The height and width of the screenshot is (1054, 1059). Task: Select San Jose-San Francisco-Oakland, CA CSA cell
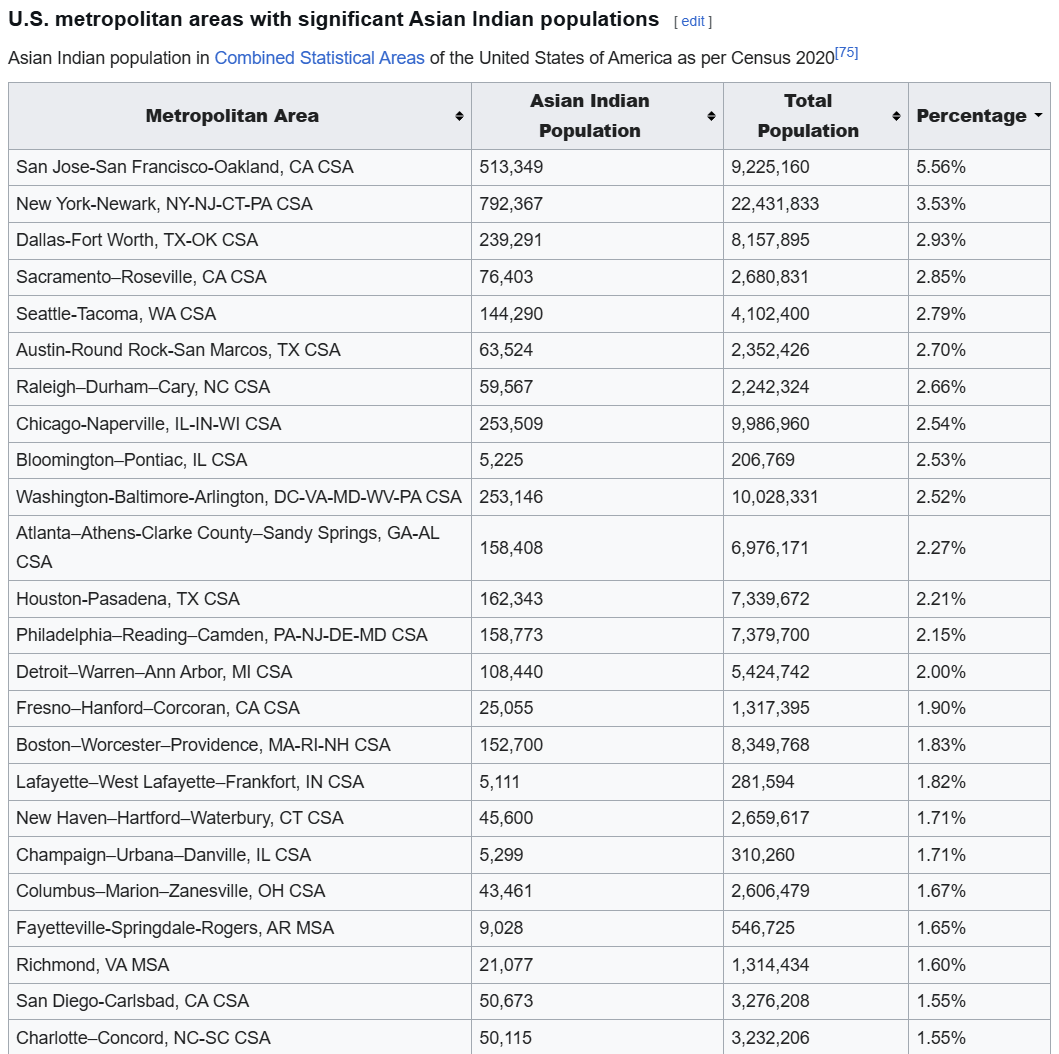click(240, 167)
